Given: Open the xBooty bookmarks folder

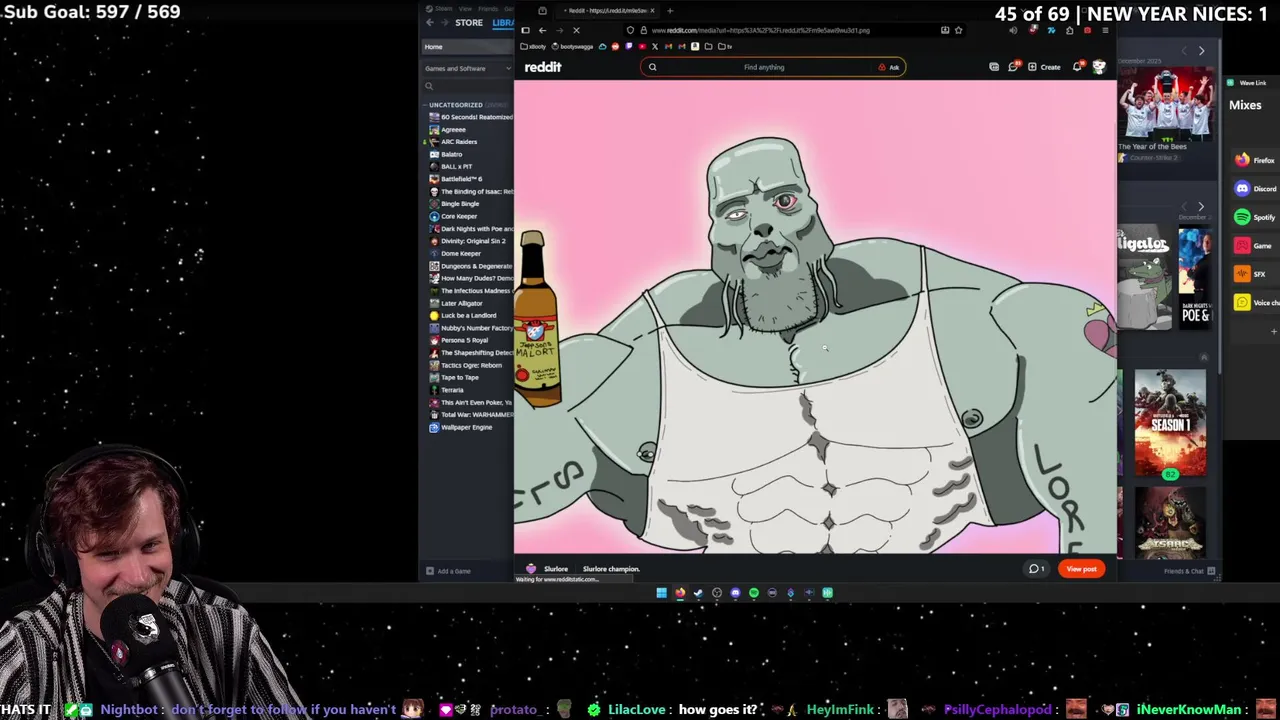Looking at the screenshot, I should pyautogui.click(x=534, y=46).
